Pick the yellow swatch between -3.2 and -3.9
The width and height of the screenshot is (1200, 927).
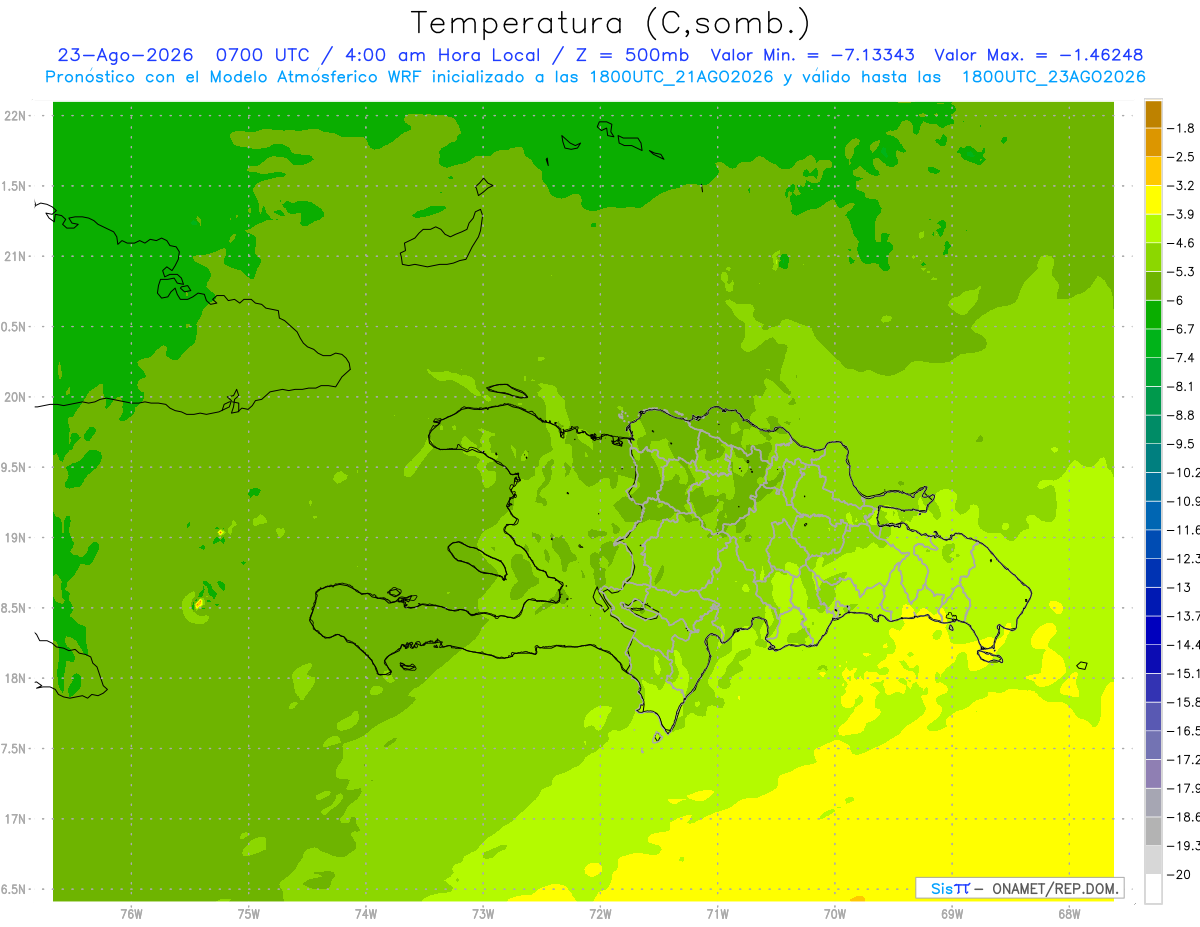tap(1153, 200)
